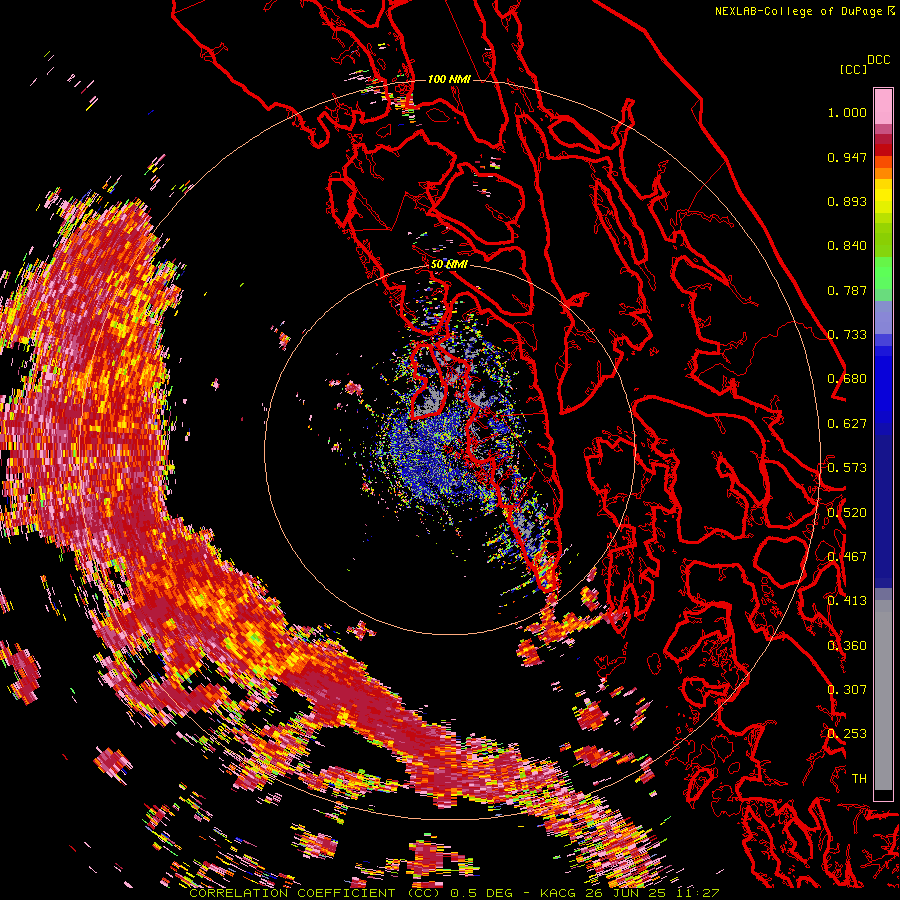Click the 1.000 value on the color scale

pos(847,112)
